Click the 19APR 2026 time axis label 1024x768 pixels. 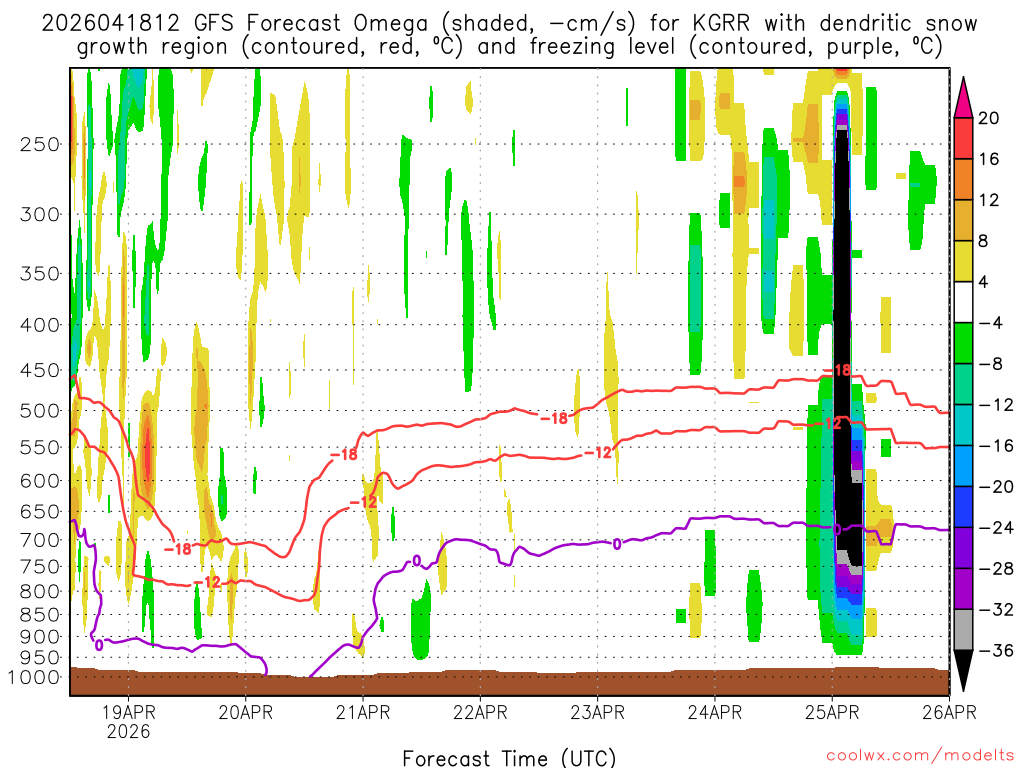coord(129,721)
